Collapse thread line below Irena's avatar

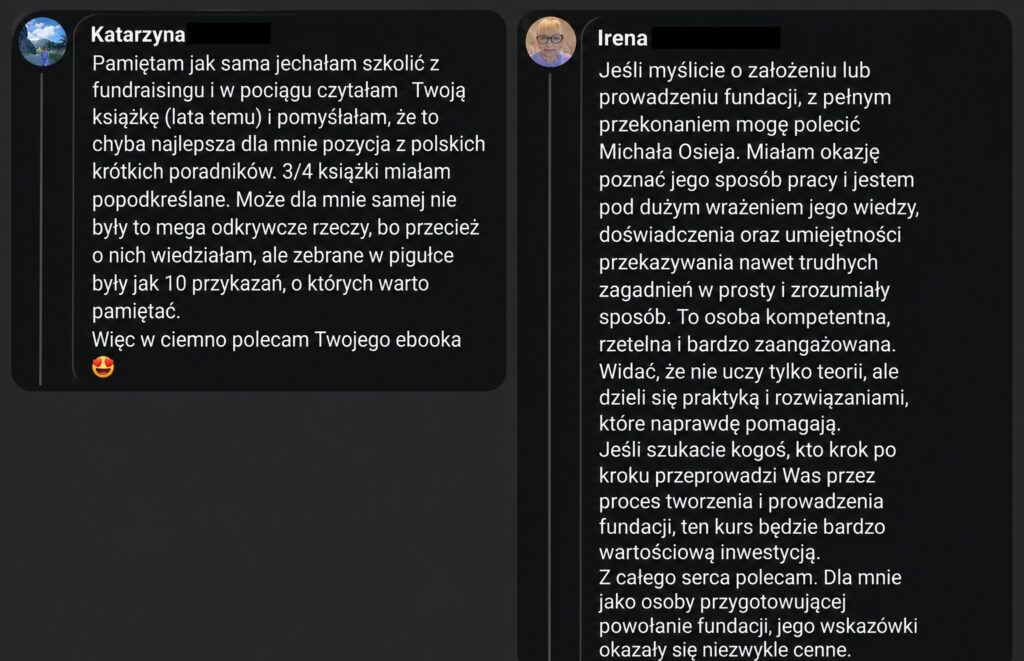point(549,366)
